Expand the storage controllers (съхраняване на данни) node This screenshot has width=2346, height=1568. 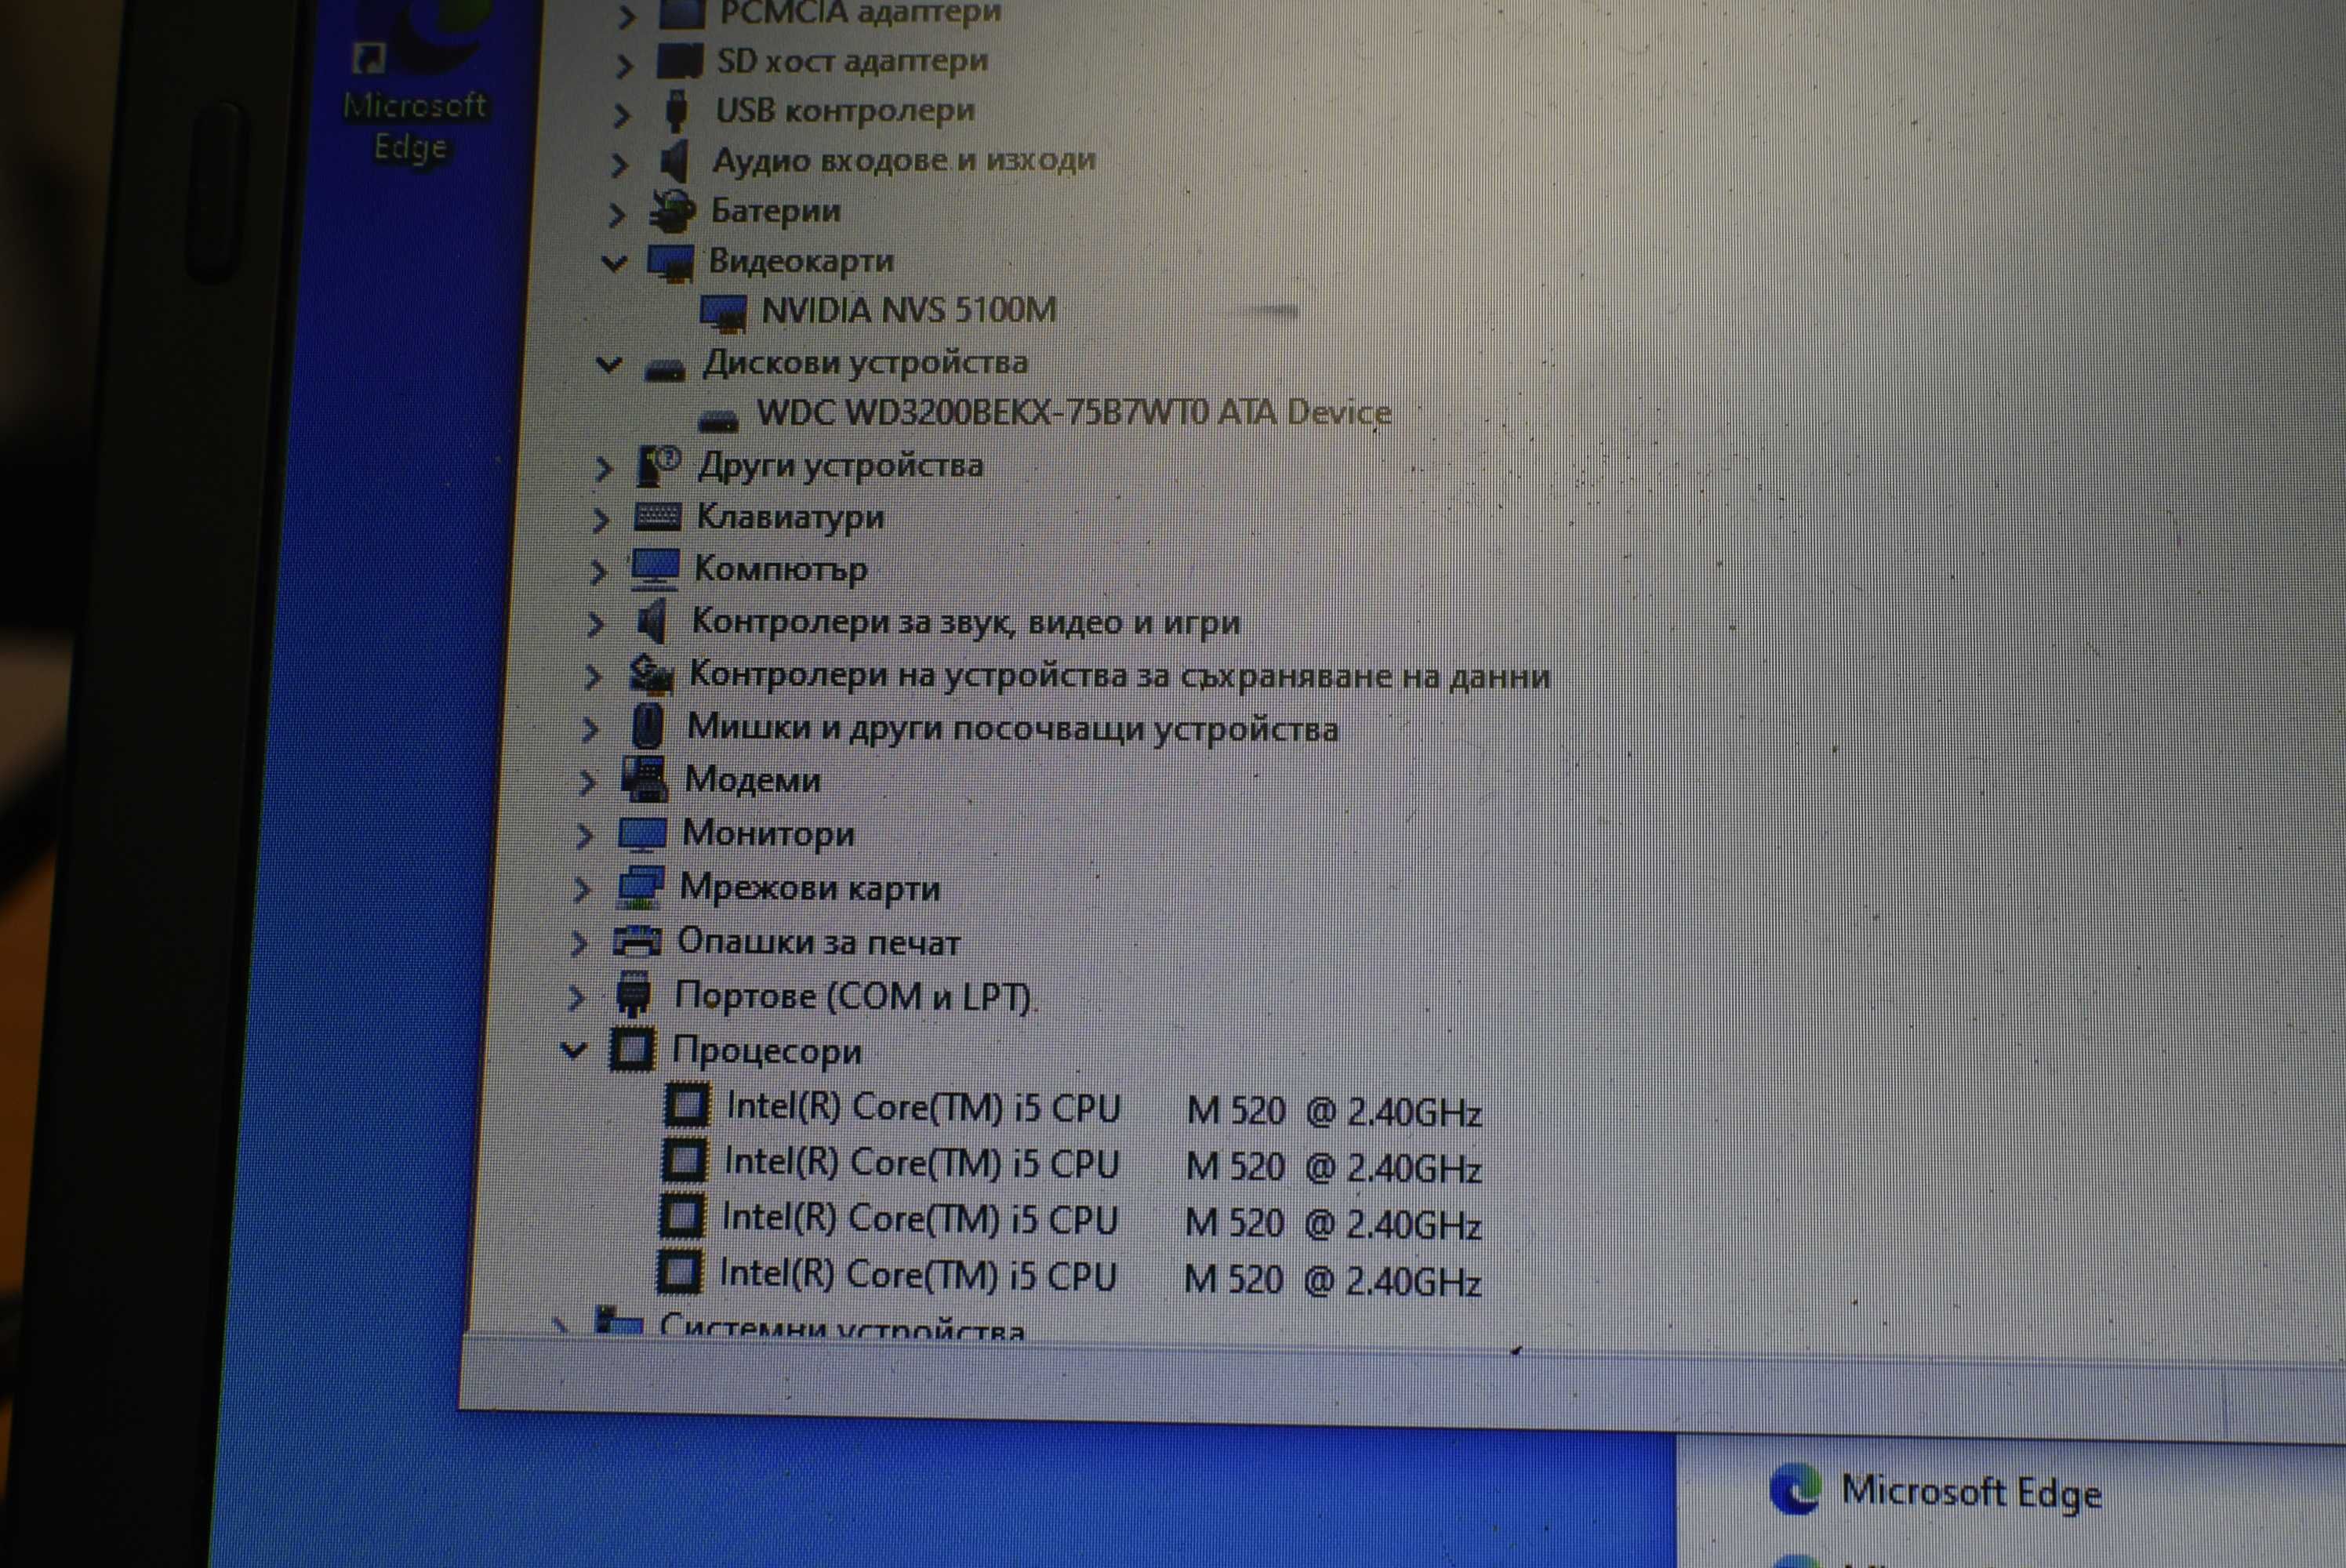click(593, 677)
